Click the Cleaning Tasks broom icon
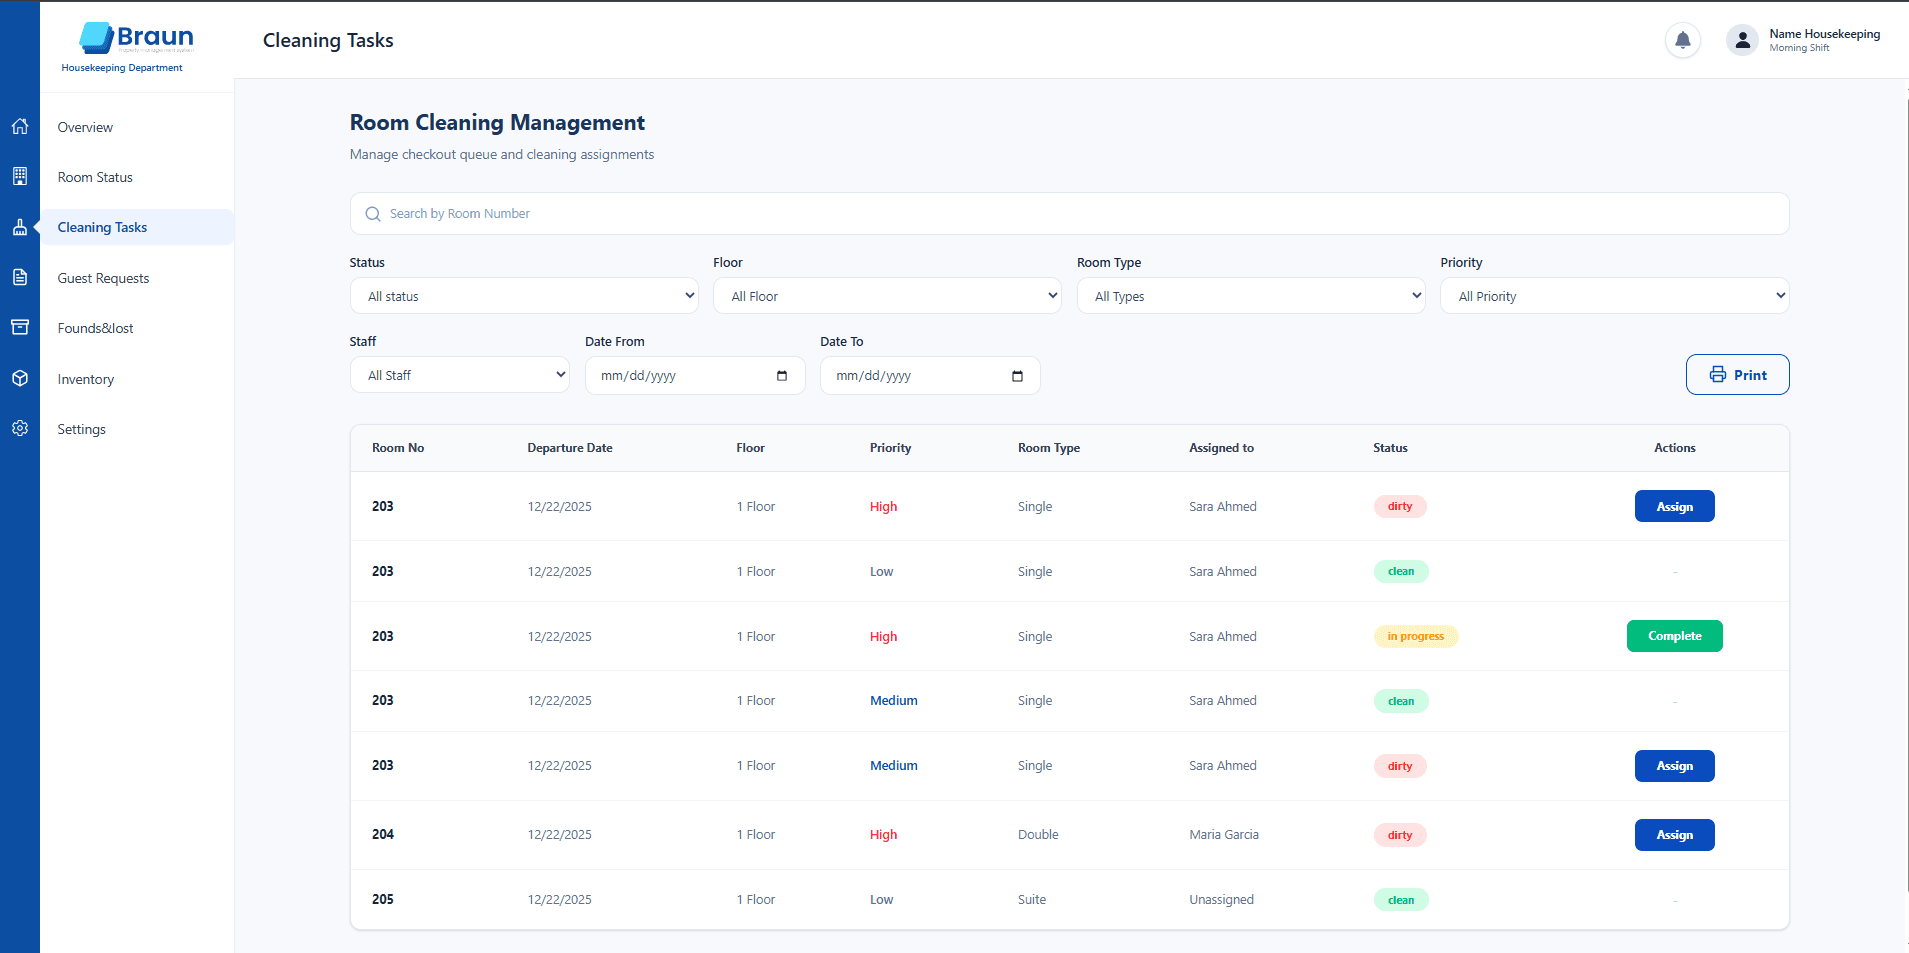Viewport: 1909px width, 953px height. coord(20,227)
